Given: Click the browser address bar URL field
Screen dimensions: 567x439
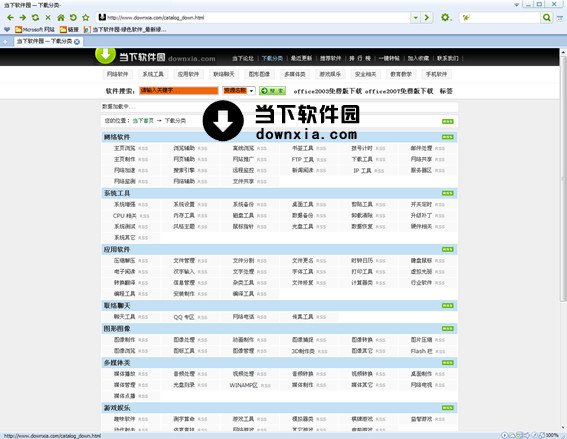Looking at the screenshot, I should point(254,17).
